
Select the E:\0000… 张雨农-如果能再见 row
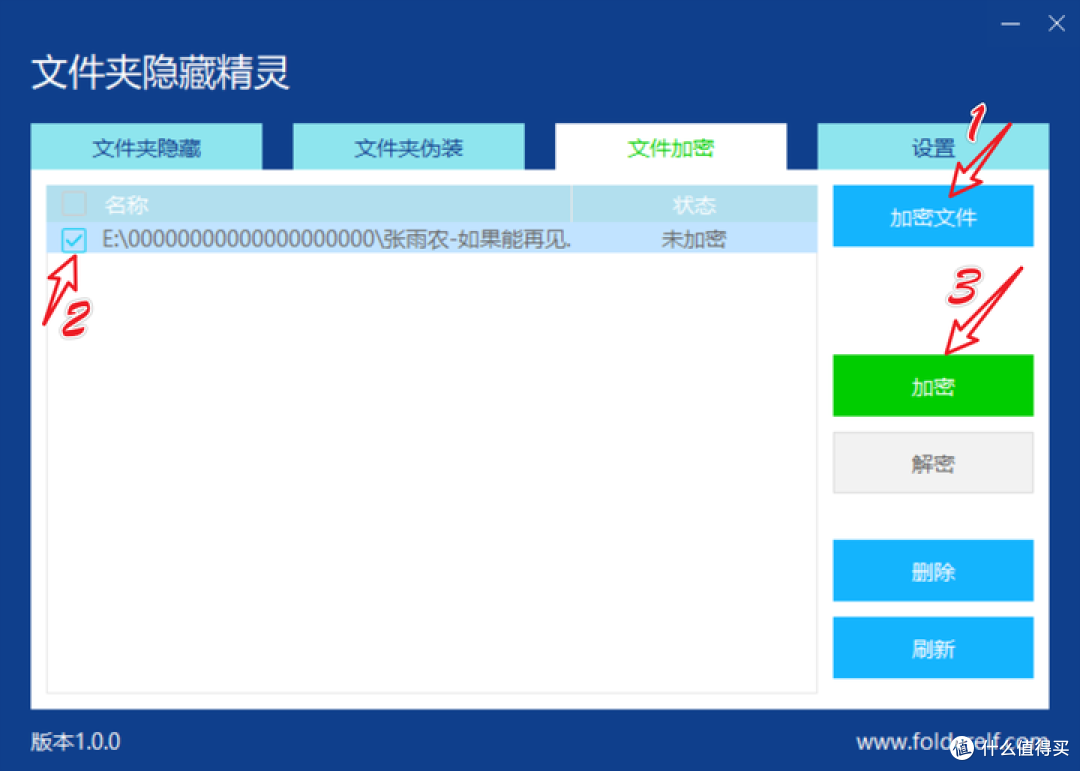click(x=432, y=239)
